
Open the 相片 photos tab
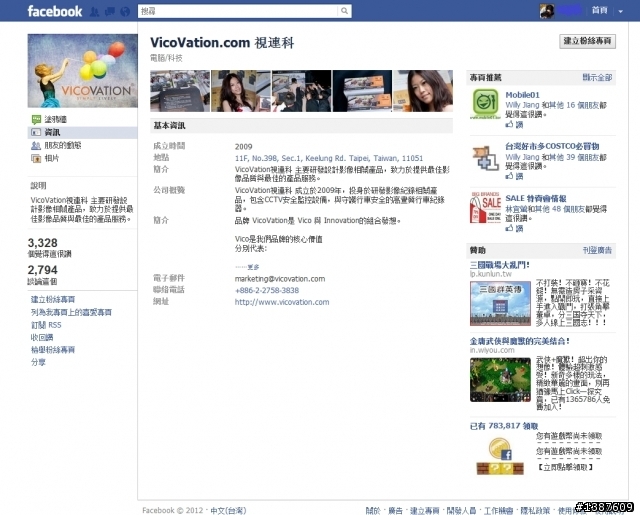[x=52, y=158]
